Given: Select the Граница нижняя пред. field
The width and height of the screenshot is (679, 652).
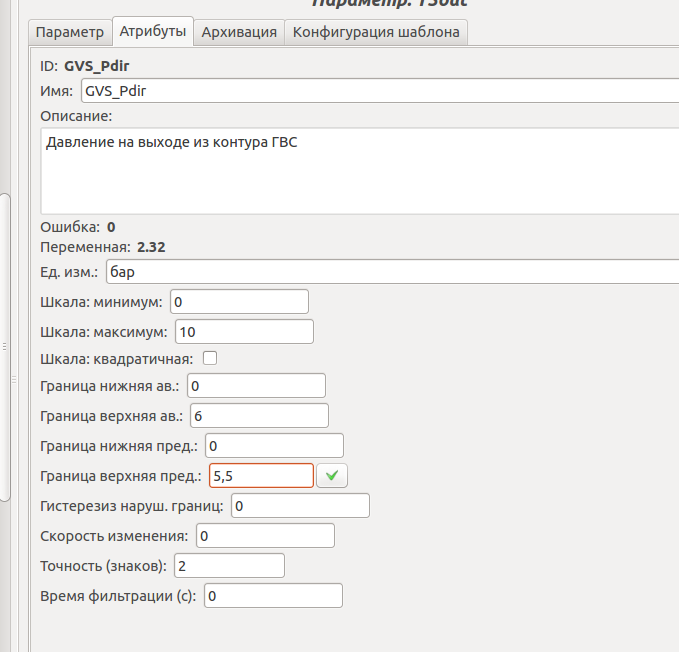Looking at the screenshot, I should click(x=273, y=445).
